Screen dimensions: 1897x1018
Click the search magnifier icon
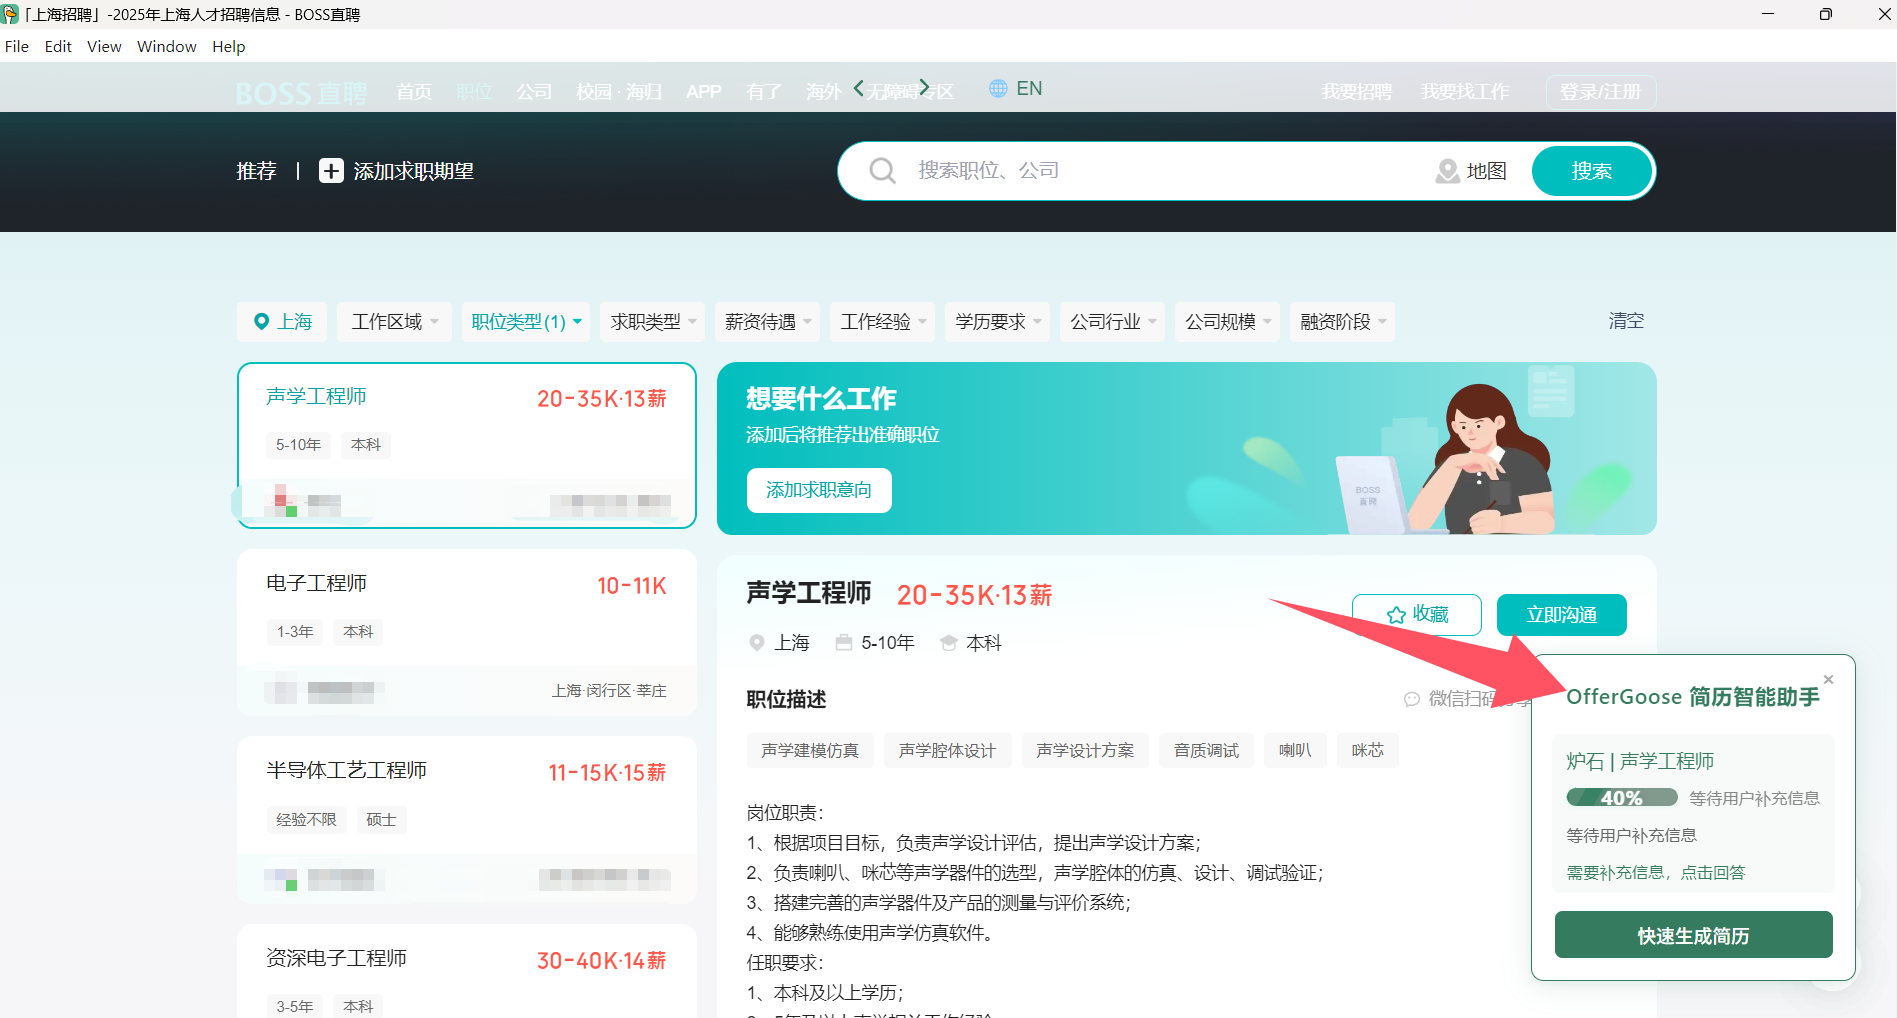click(882, 171)
